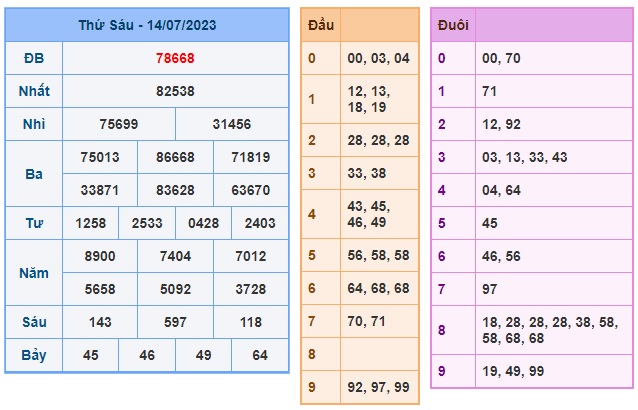
Task: Select the Sáu prize number 143
Action: tap(100, 322)
